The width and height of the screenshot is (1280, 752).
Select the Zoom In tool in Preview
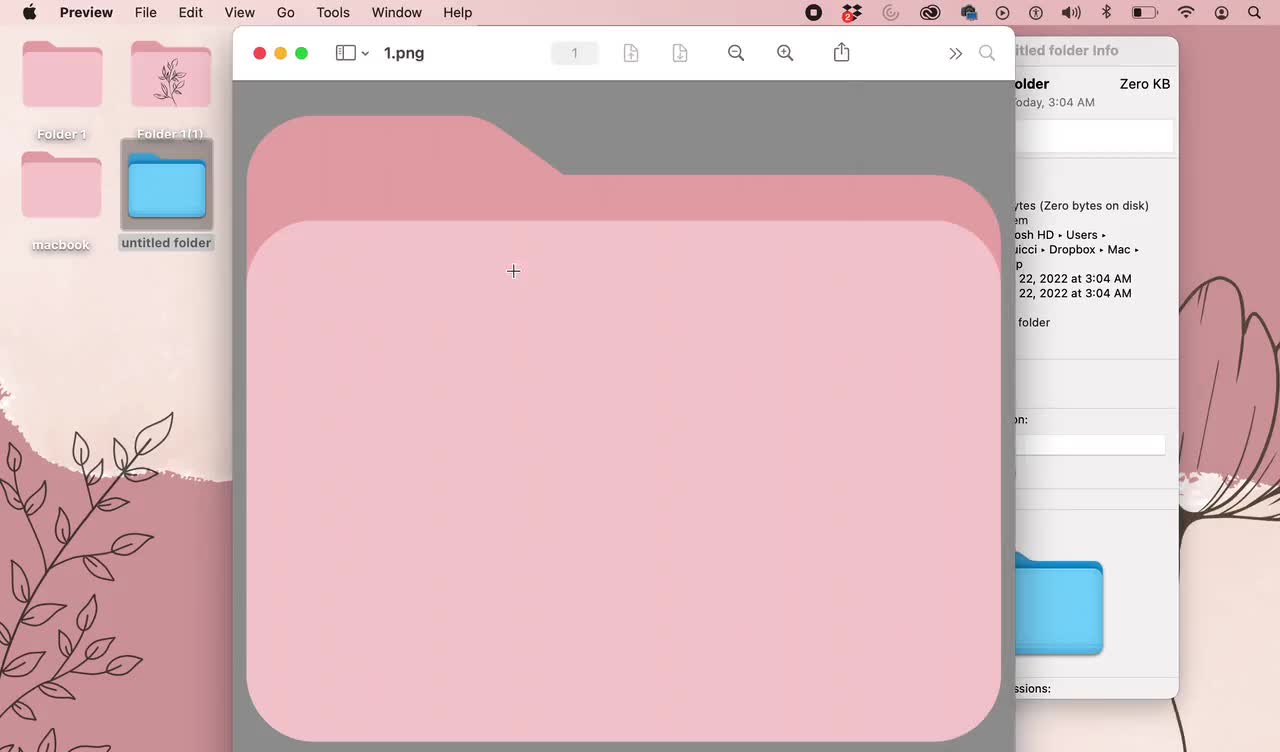785,52
